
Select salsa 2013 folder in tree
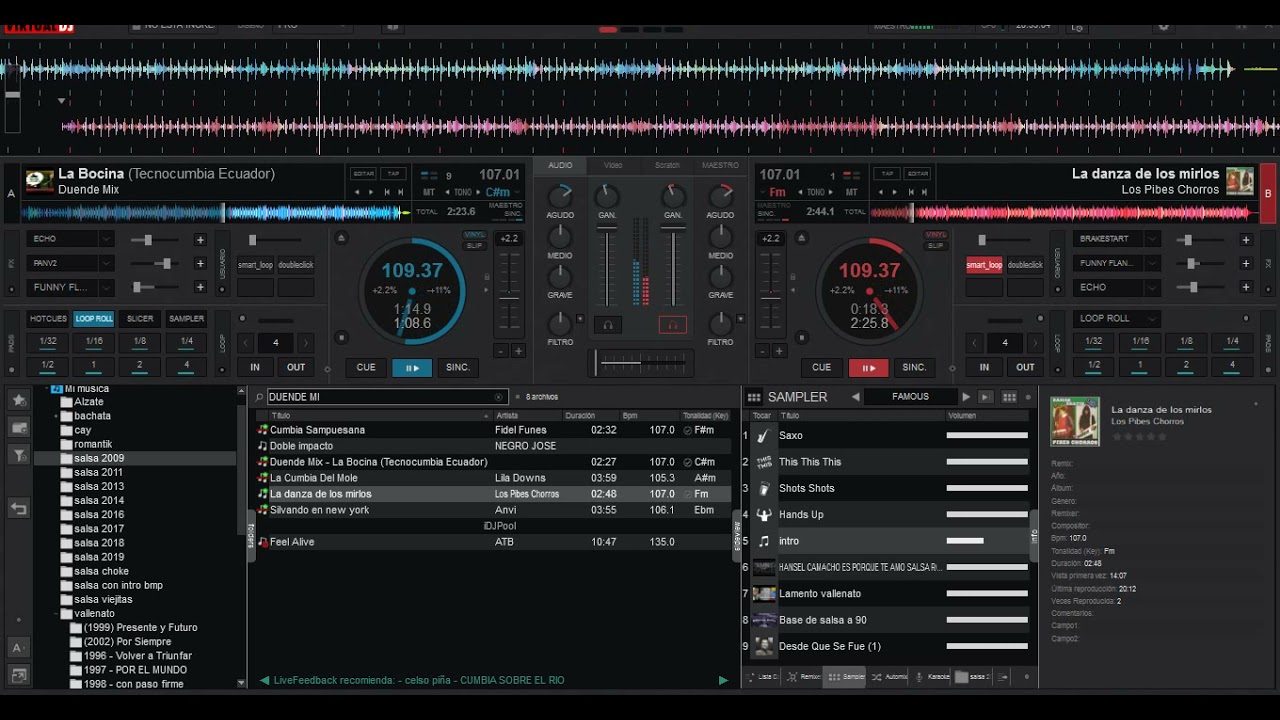99,487
